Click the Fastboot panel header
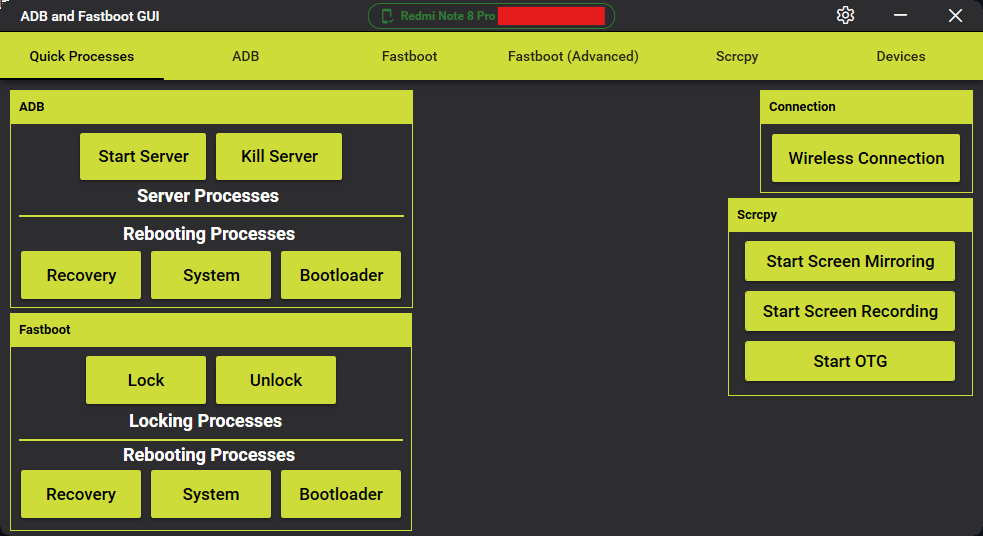 coord(211,330)
